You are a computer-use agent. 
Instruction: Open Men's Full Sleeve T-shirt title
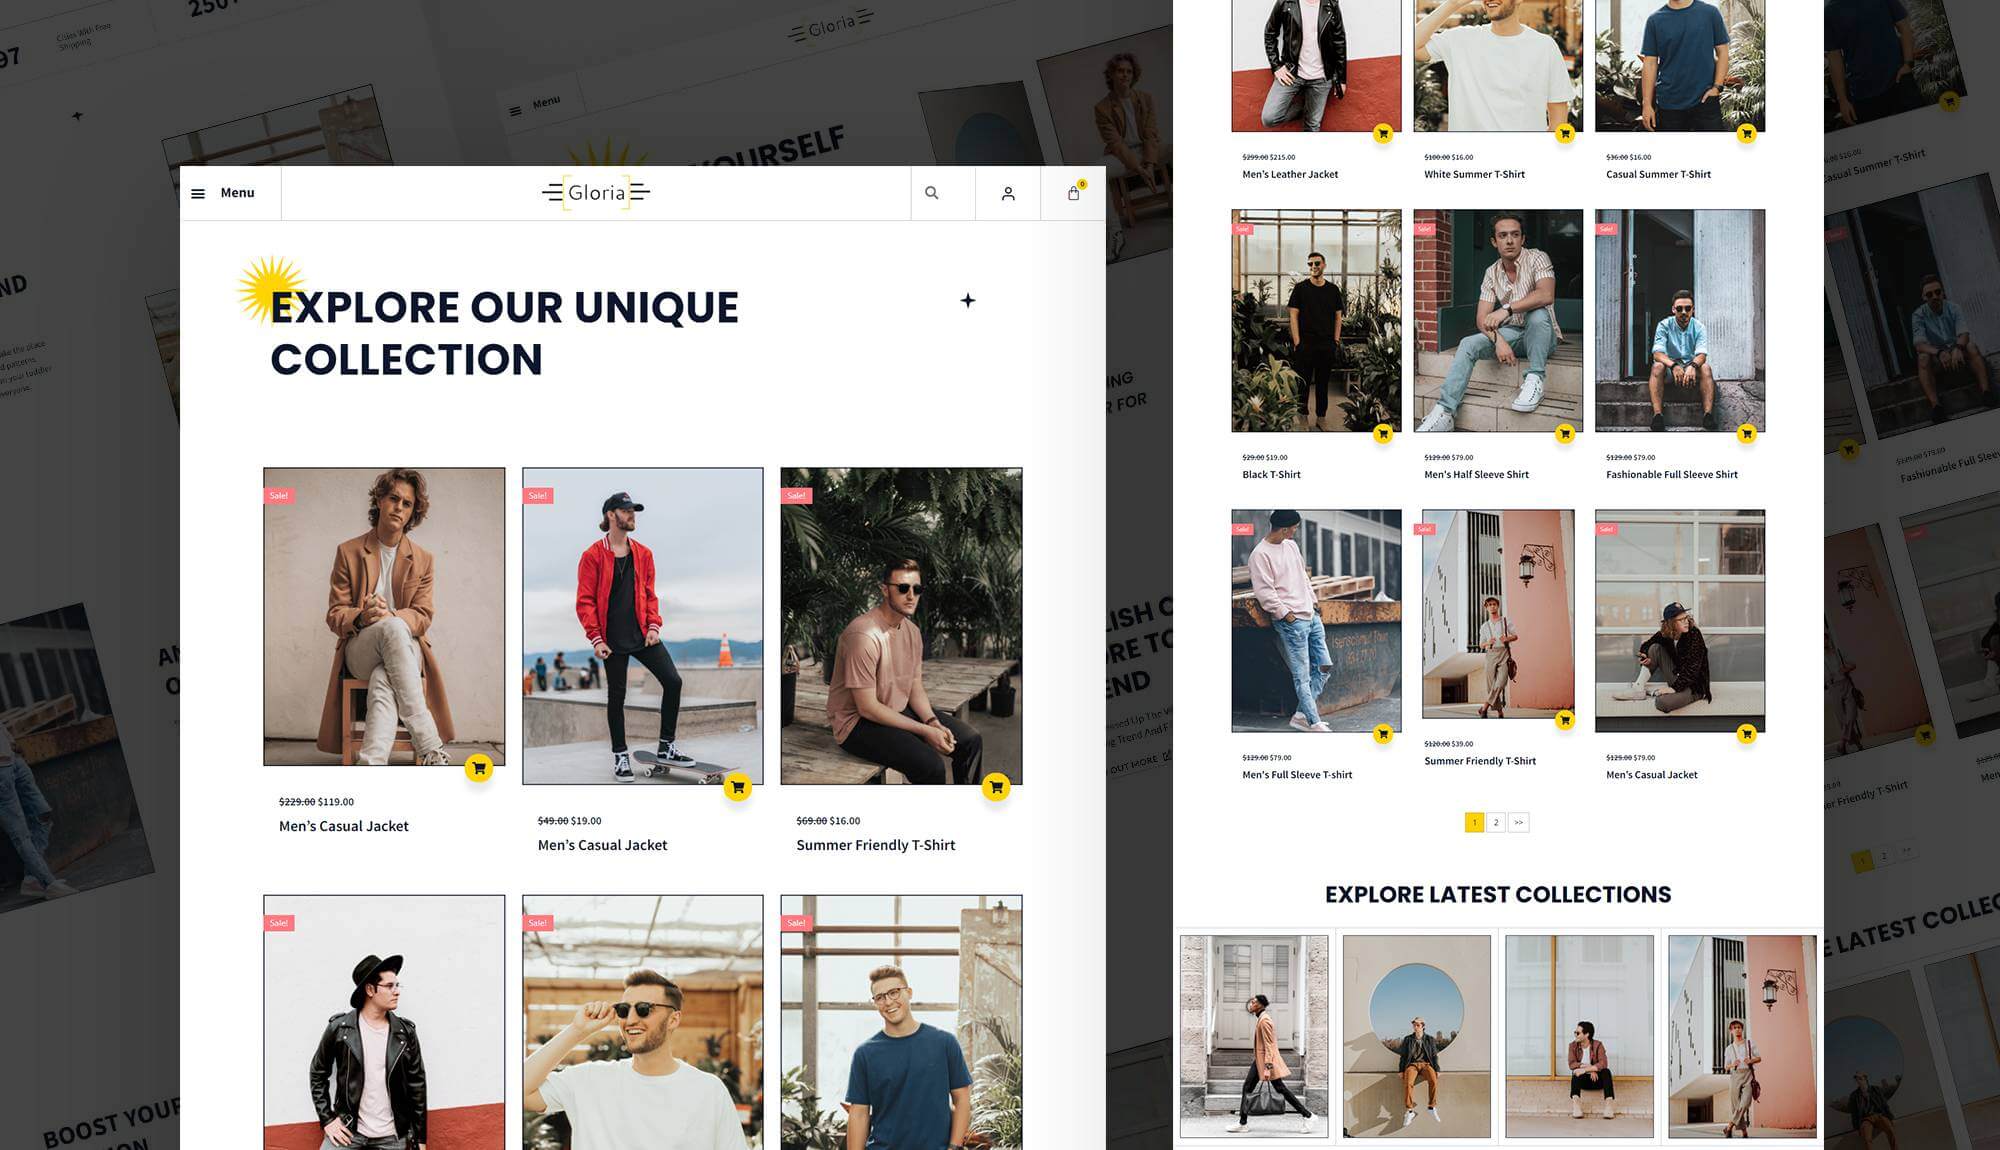point(1297,775)
